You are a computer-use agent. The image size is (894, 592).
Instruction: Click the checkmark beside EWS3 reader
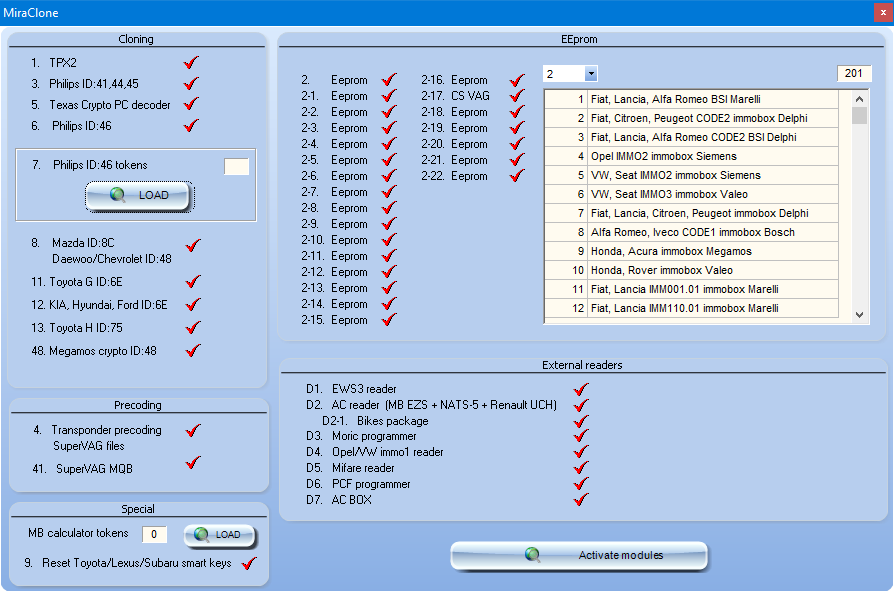pos(581,390)
